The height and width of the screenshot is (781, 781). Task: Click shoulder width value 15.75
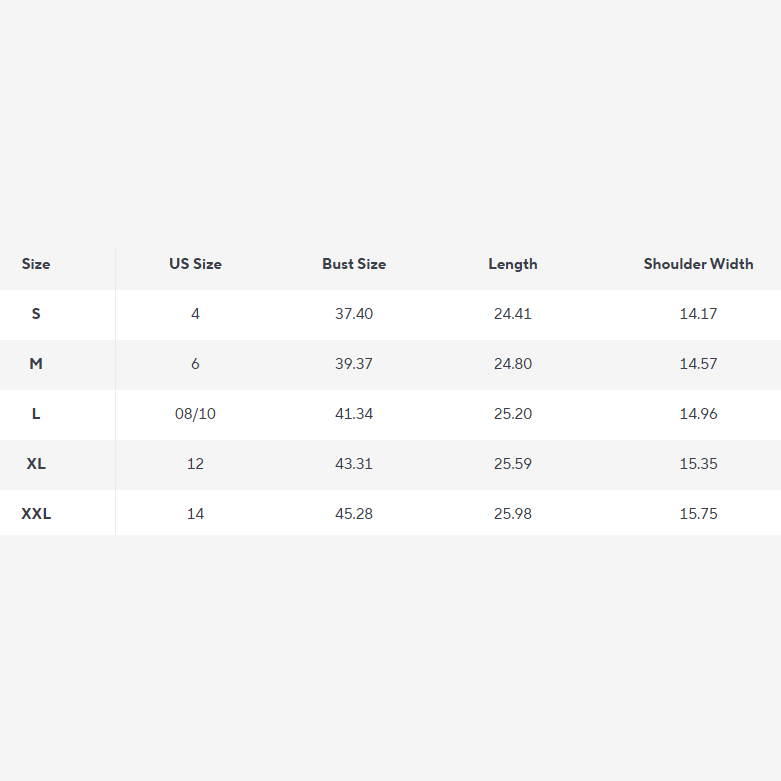[698, 514]
